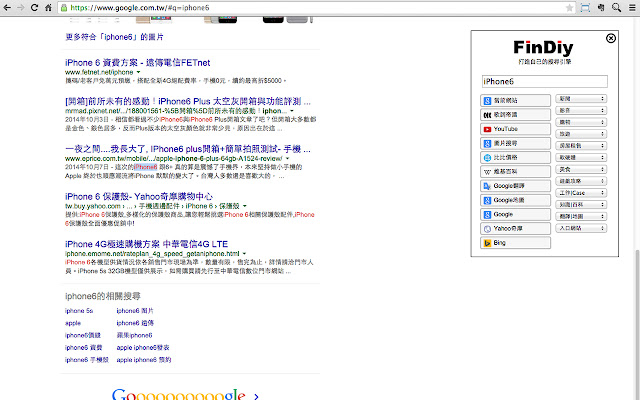Click the related search that reads just apple
The image size is (640, 400).
point(73,323)
